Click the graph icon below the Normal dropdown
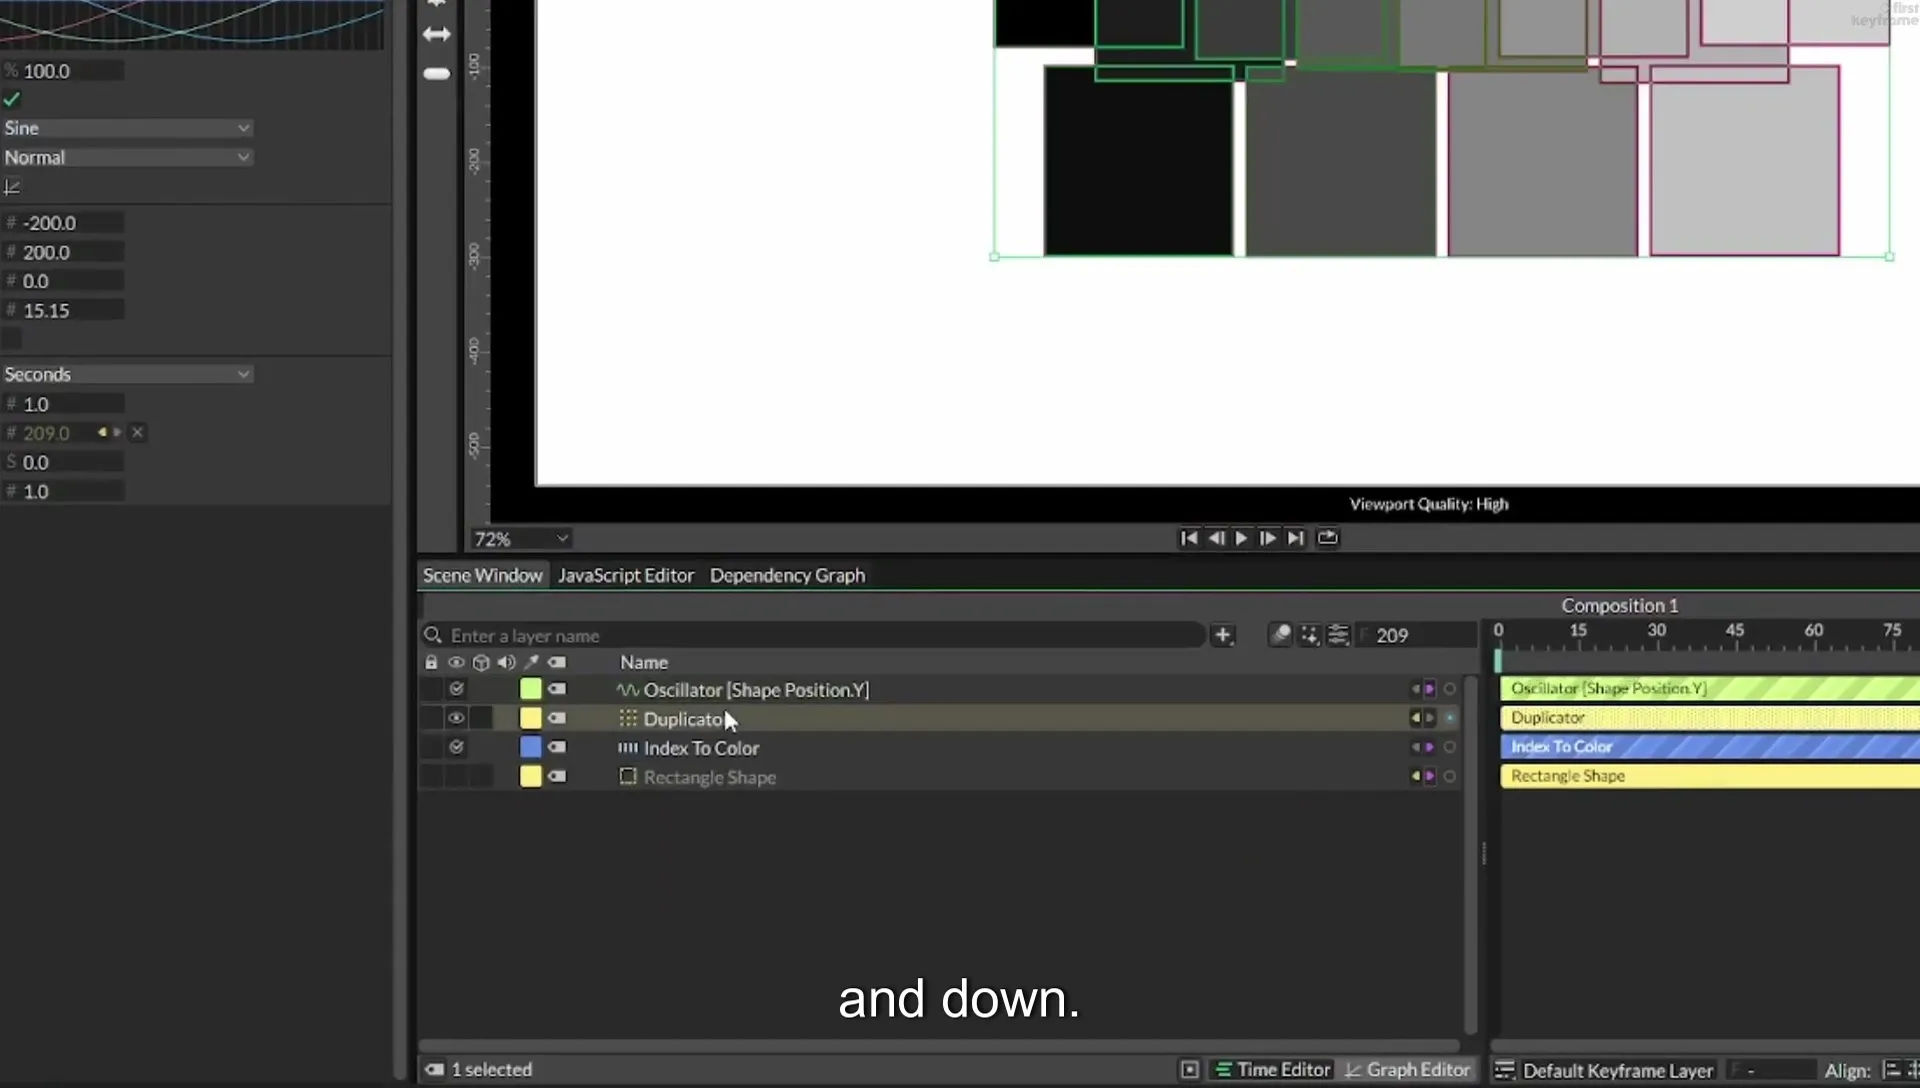The height and width of the screenshot is (1088, 1920). (x=12, y=187)
